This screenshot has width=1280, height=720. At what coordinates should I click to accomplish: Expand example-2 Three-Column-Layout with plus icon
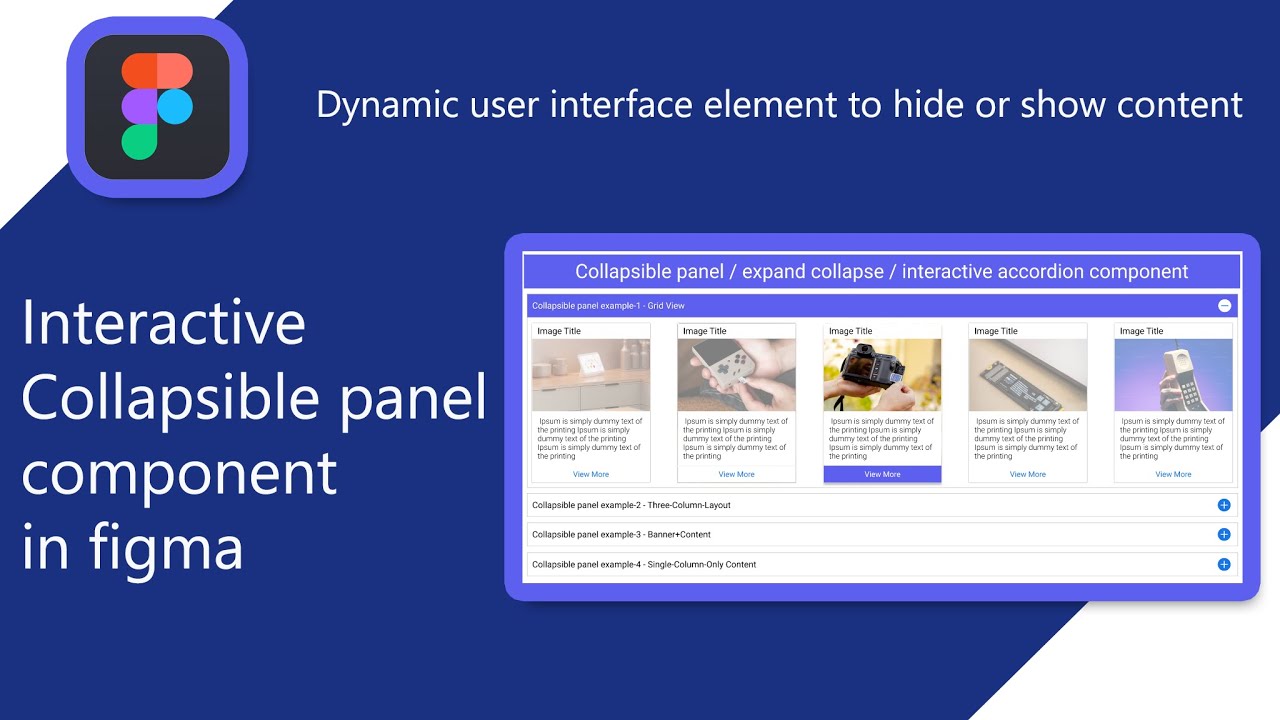click(x=1224, y=505)
